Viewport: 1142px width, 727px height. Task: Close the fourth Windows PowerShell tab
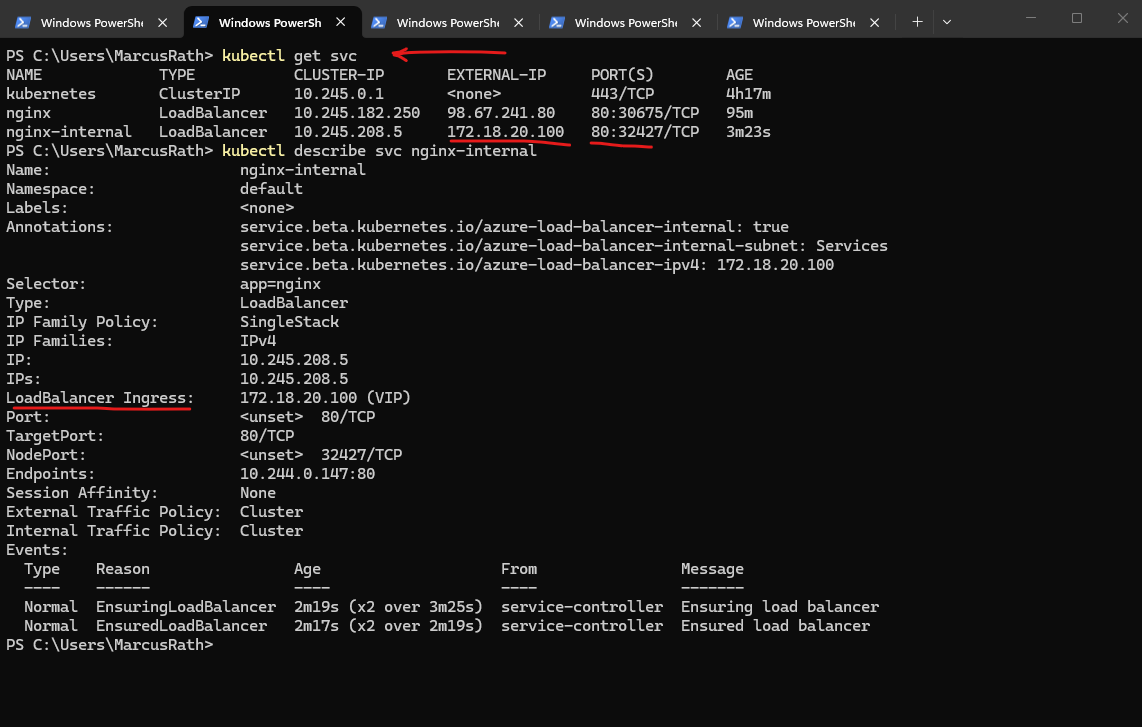(x=697, y=22)
